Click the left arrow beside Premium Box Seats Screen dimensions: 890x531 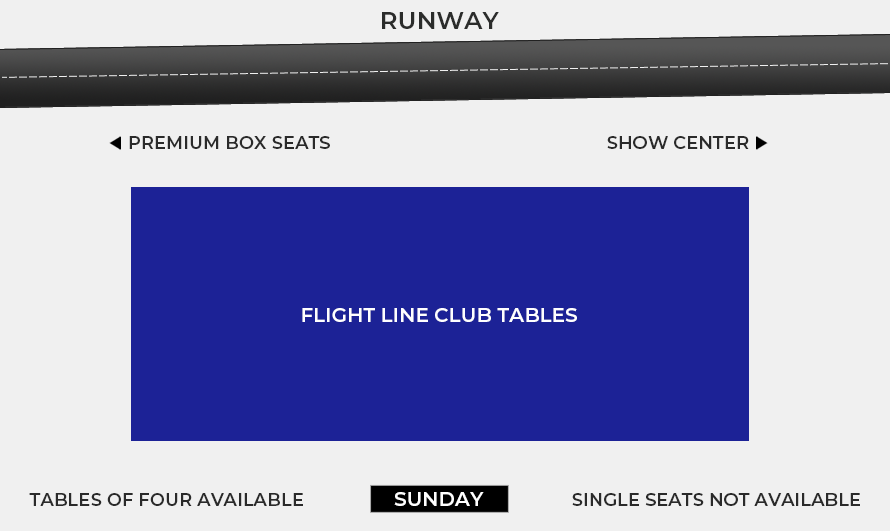pyautogui.click(x=115, y=143)
